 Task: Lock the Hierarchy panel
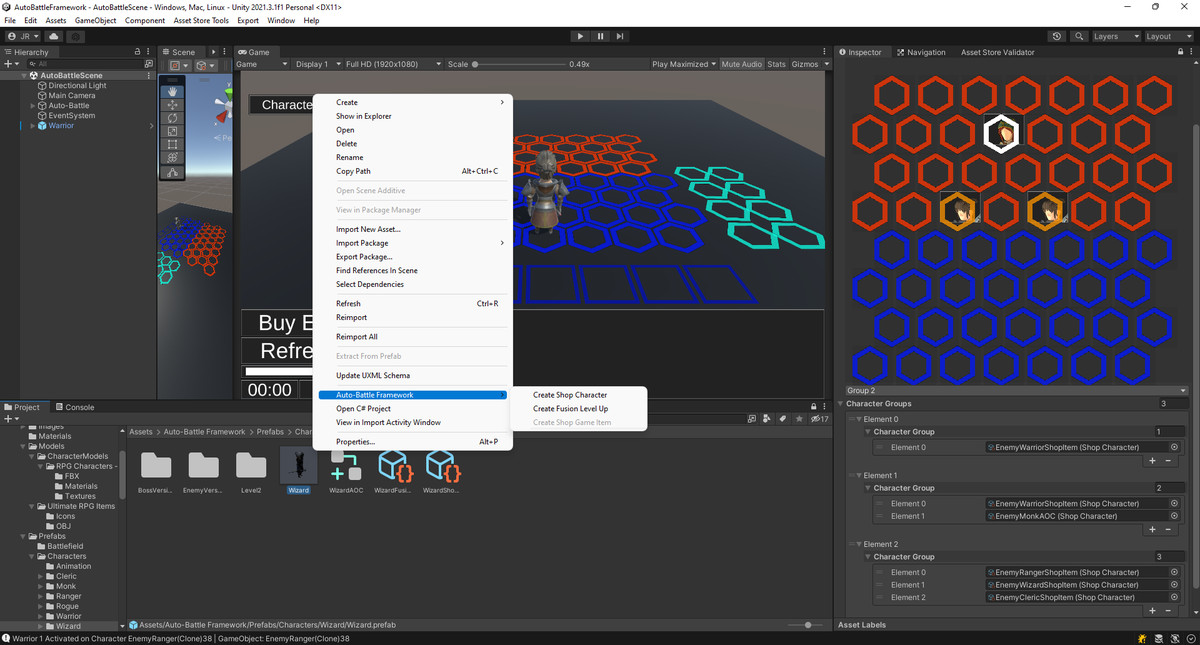click(137, 52)
